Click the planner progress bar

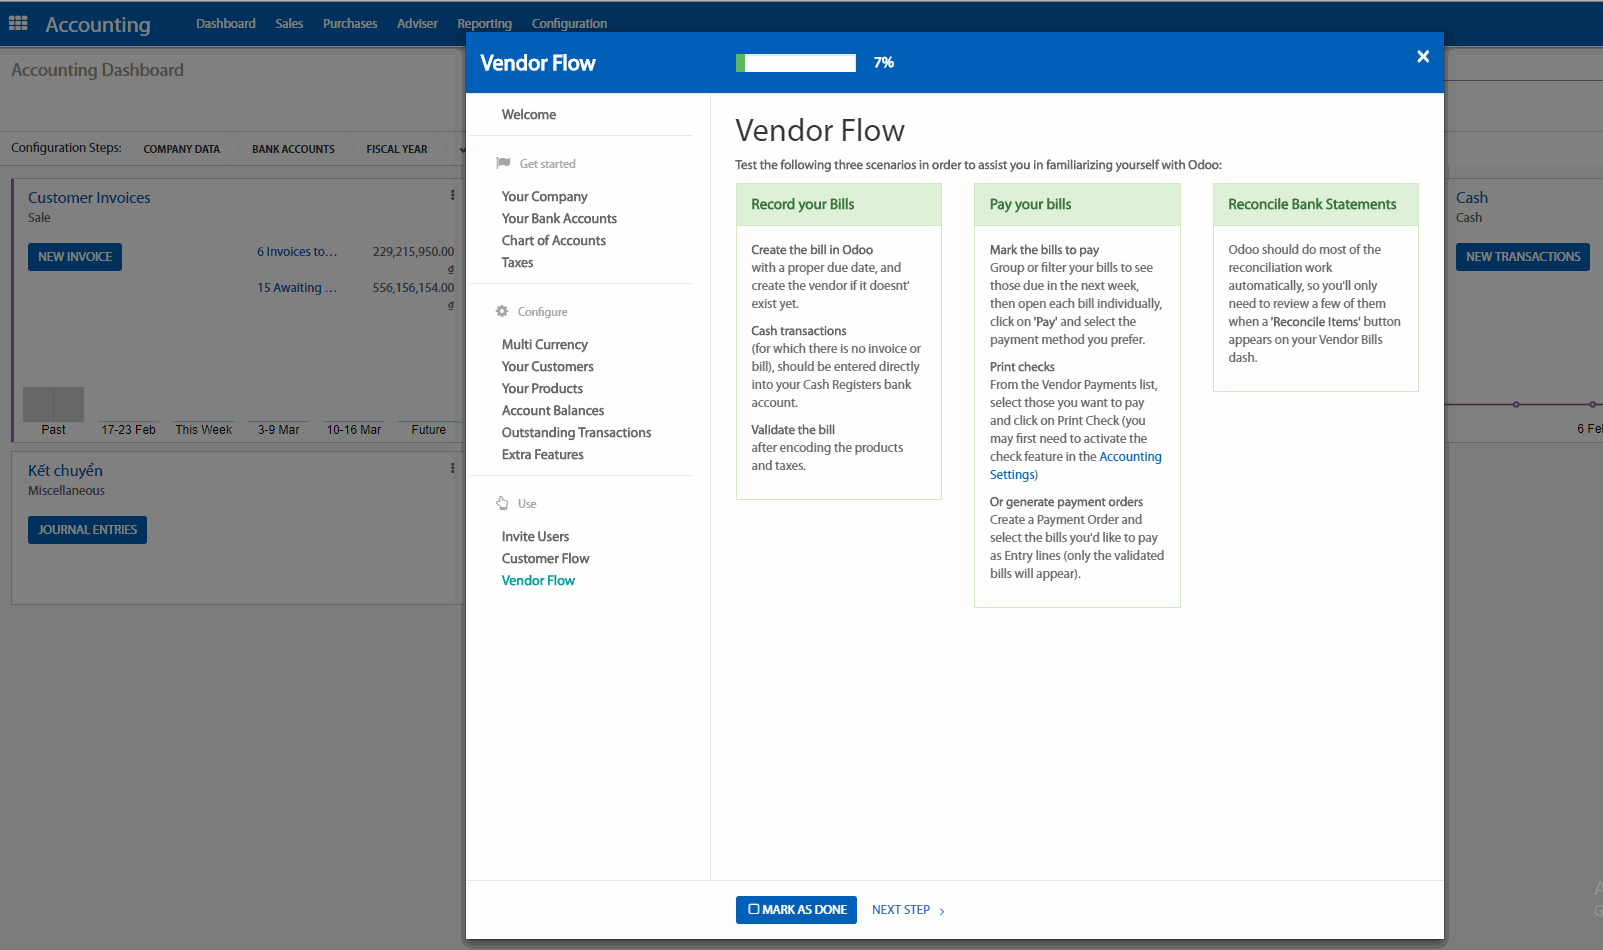[796, 63]
